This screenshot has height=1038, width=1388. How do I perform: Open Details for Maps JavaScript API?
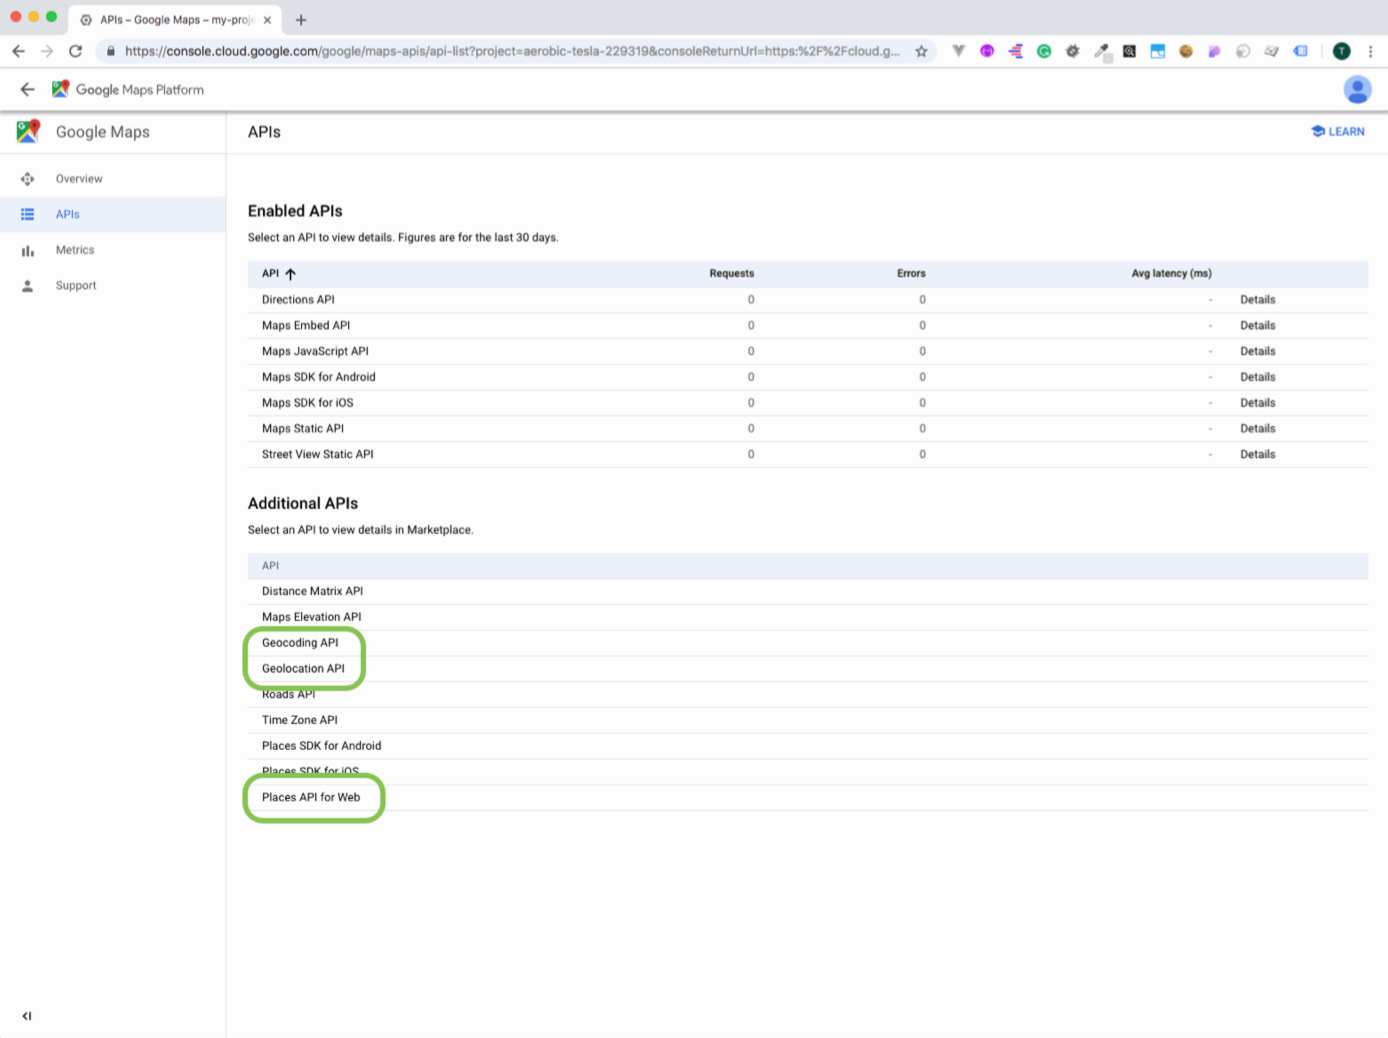coord(1257,351)
